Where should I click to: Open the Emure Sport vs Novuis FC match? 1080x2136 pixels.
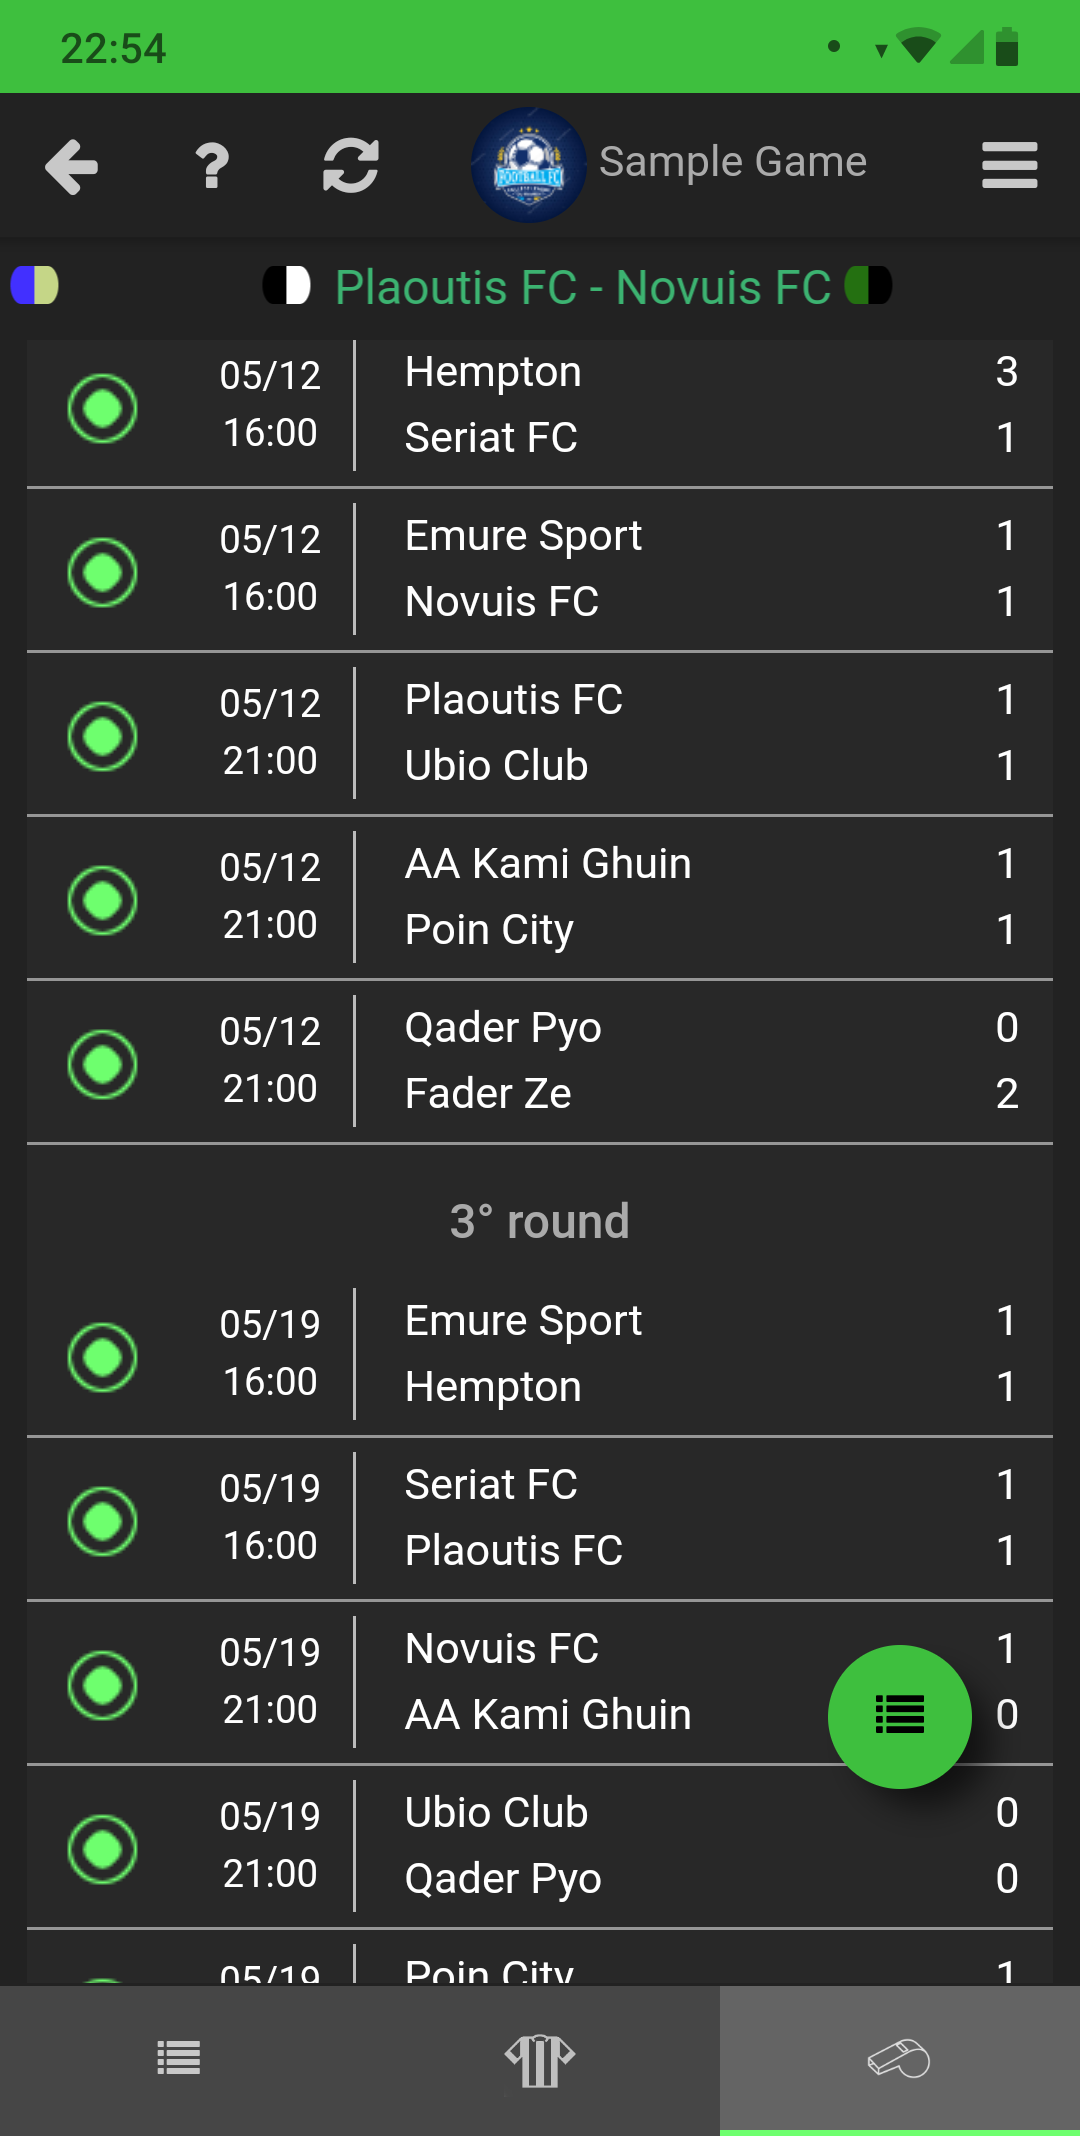pos(540,570)
